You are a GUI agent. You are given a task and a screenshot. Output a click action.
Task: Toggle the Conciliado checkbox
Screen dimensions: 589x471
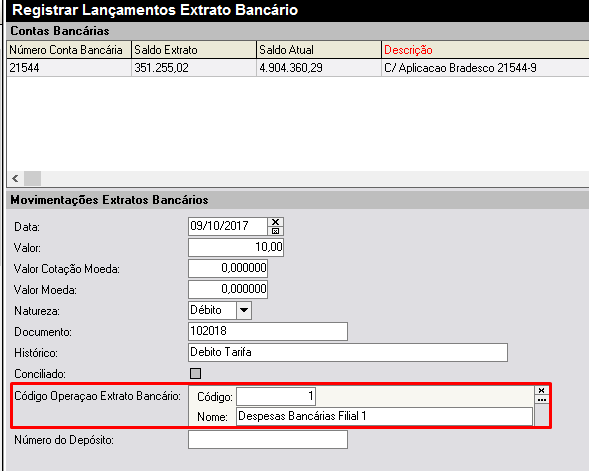click(195, 373)
